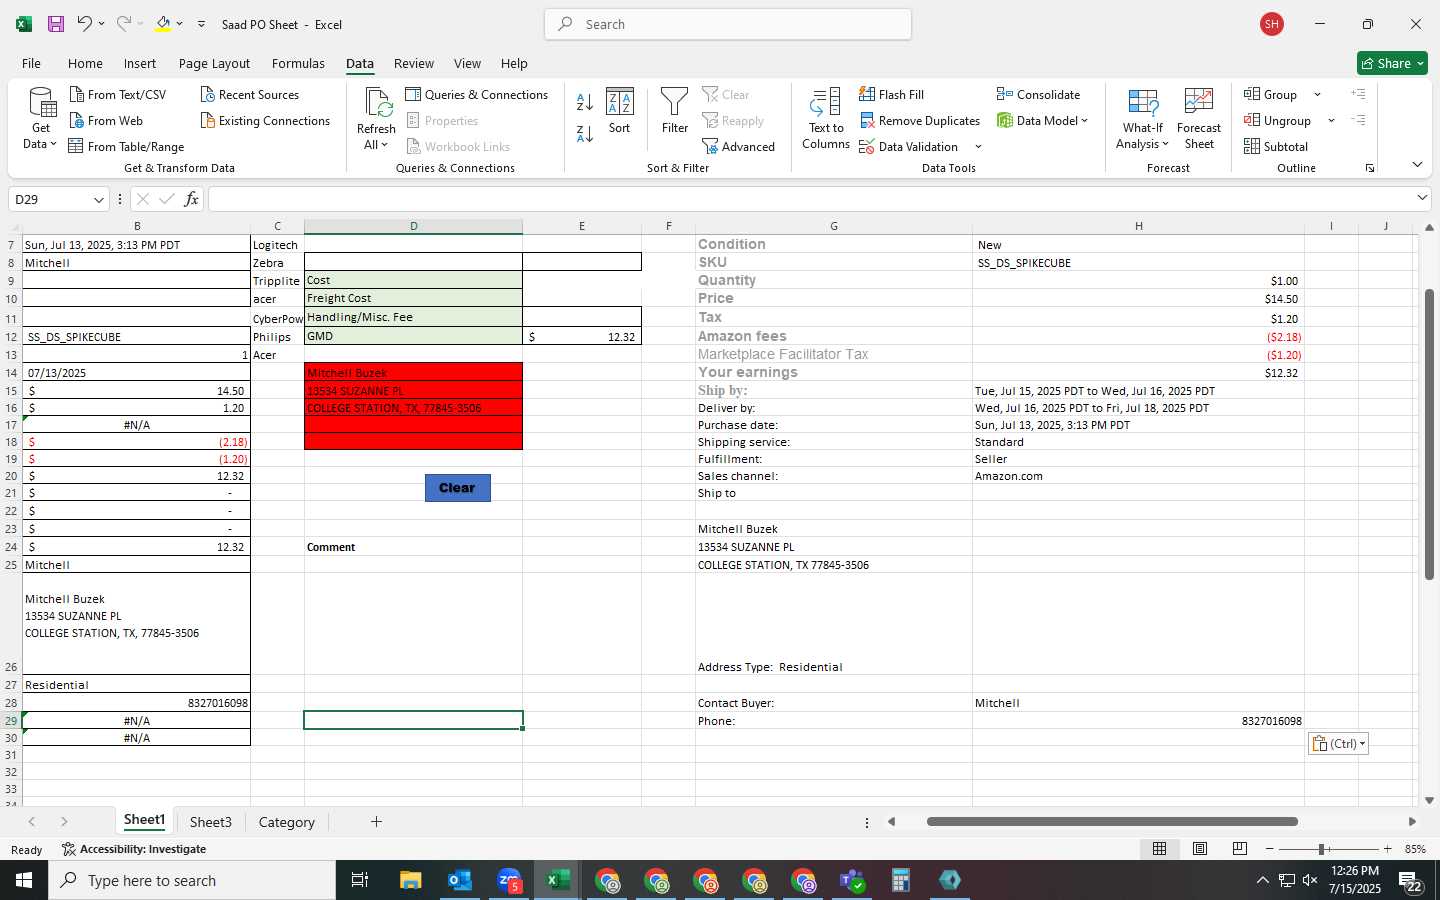Open the Sort dialog

620,111
